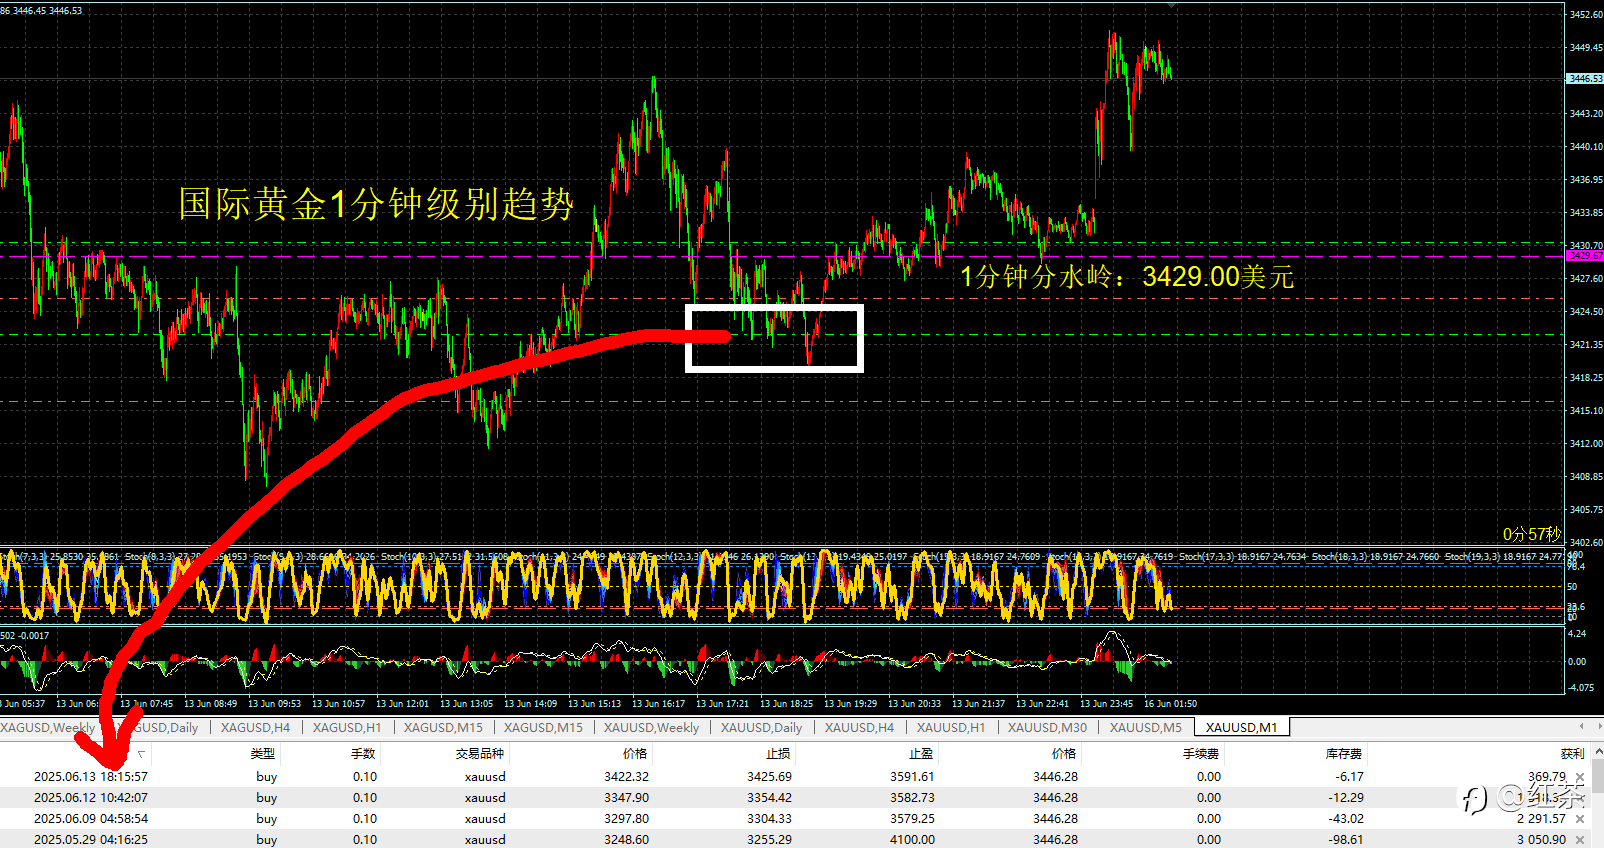Click the magenta 3429 level price tag
Screen dimensions: 1604x848
[x=1585, y=256]
